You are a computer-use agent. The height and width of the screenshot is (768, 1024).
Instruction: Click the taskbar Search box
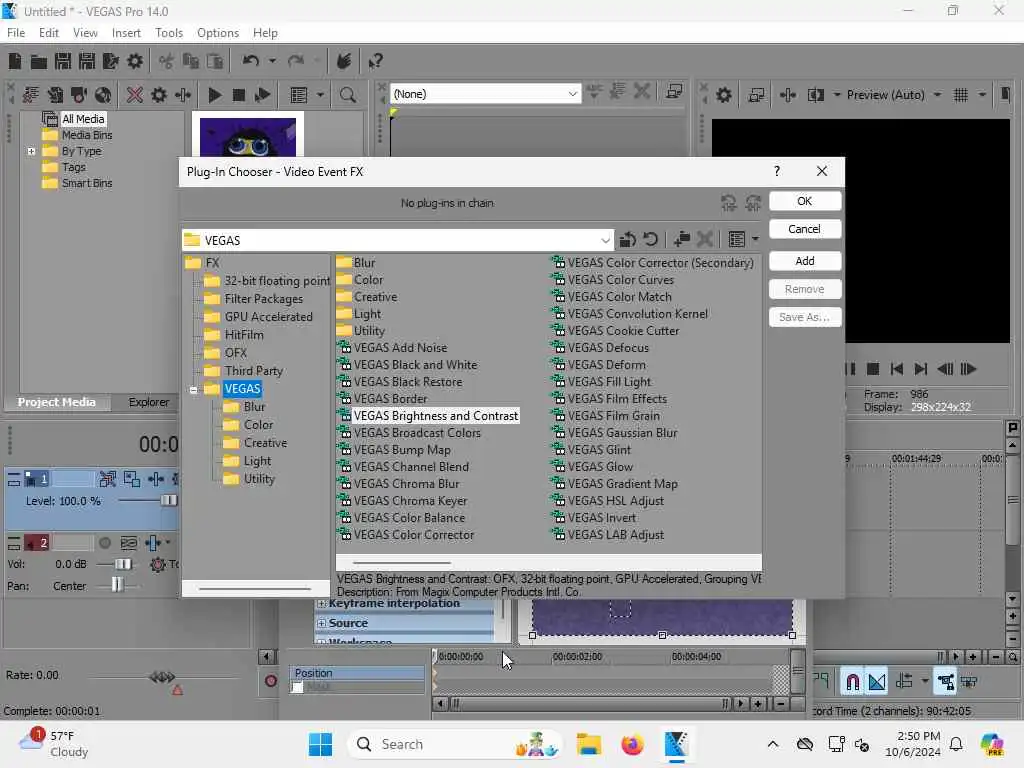455,744
